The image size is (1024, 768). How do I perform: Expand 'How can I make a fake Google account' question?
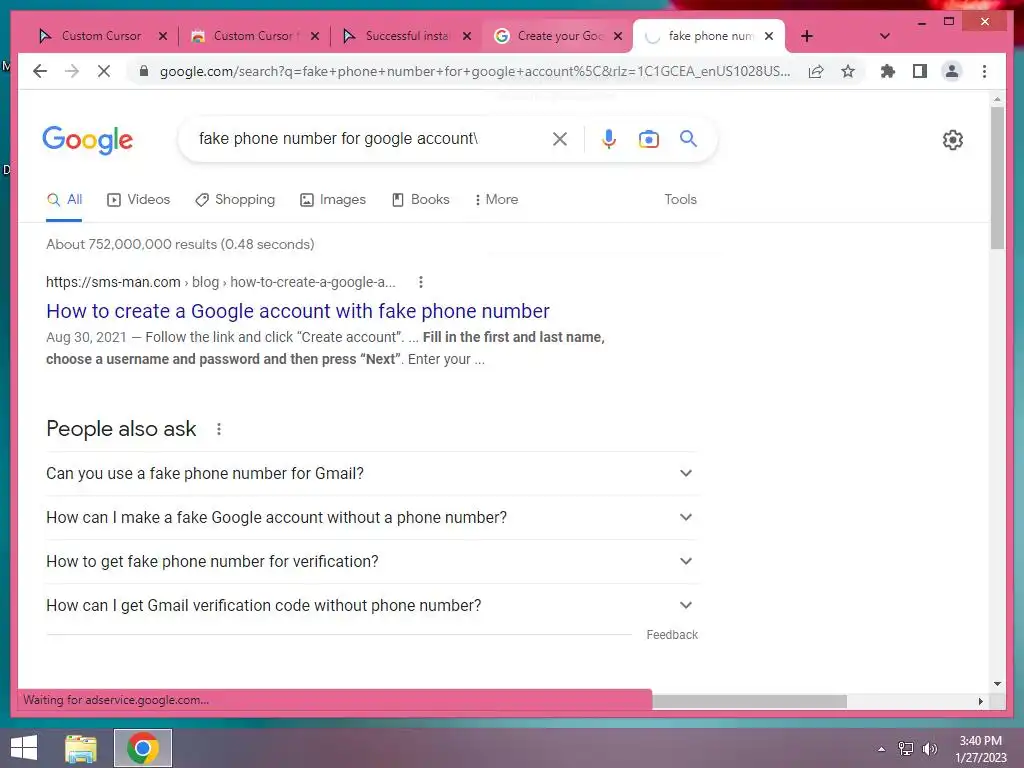(x=370, y=517)
